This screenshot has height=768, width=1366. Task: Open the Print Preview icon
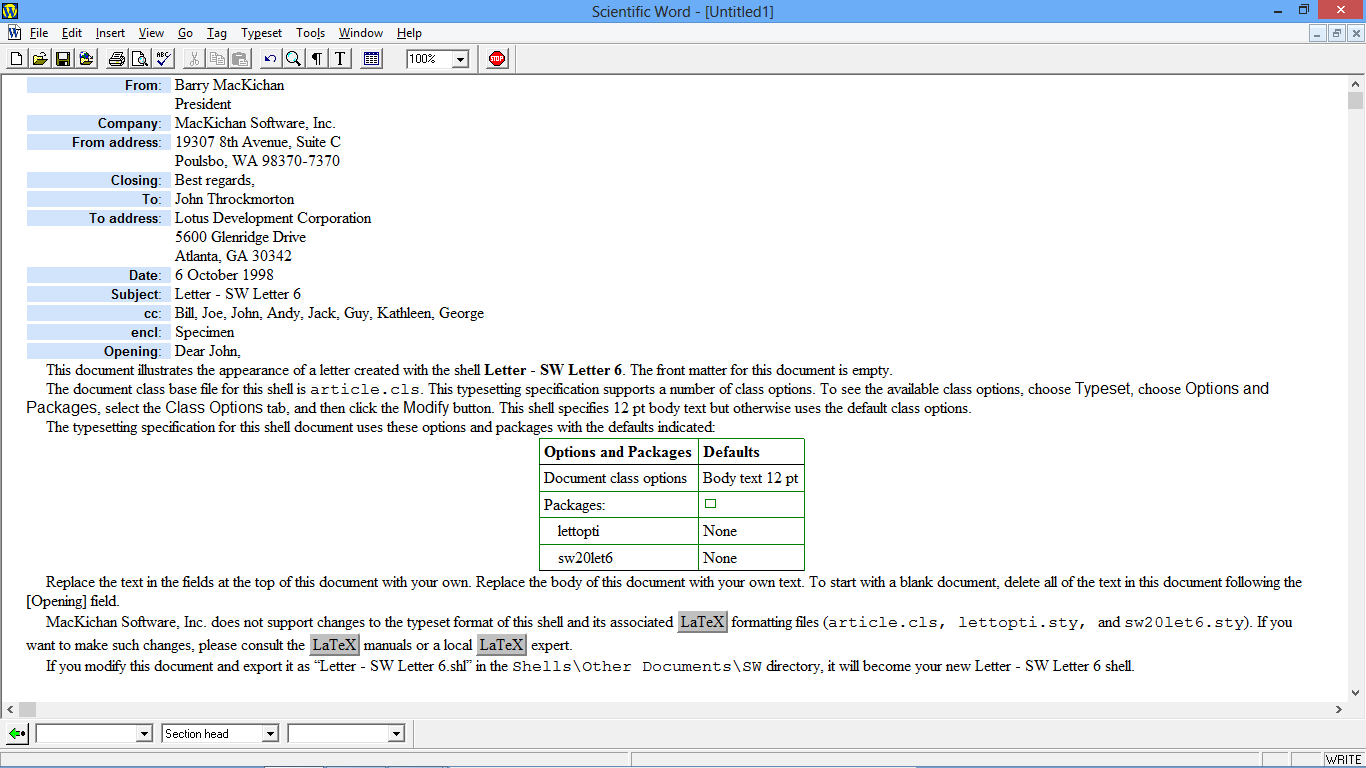point(140,59)
